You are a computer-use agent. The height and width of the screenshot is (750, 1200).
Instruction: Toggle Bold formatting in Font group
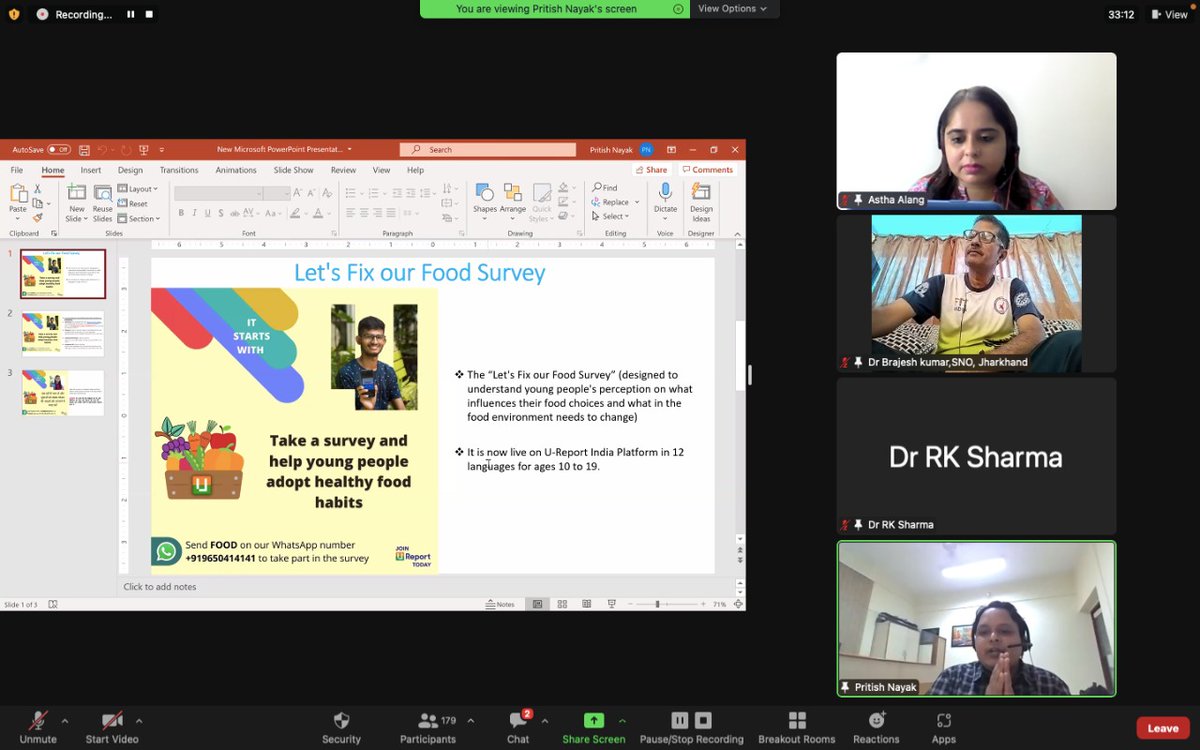181,213
